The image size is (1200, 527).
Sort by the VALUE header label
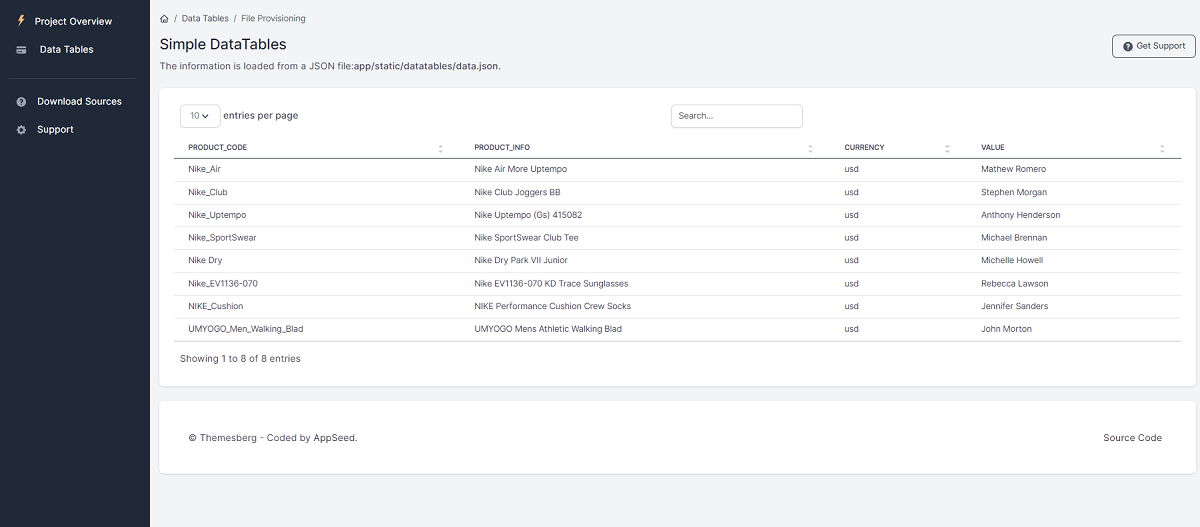point(993,148)
